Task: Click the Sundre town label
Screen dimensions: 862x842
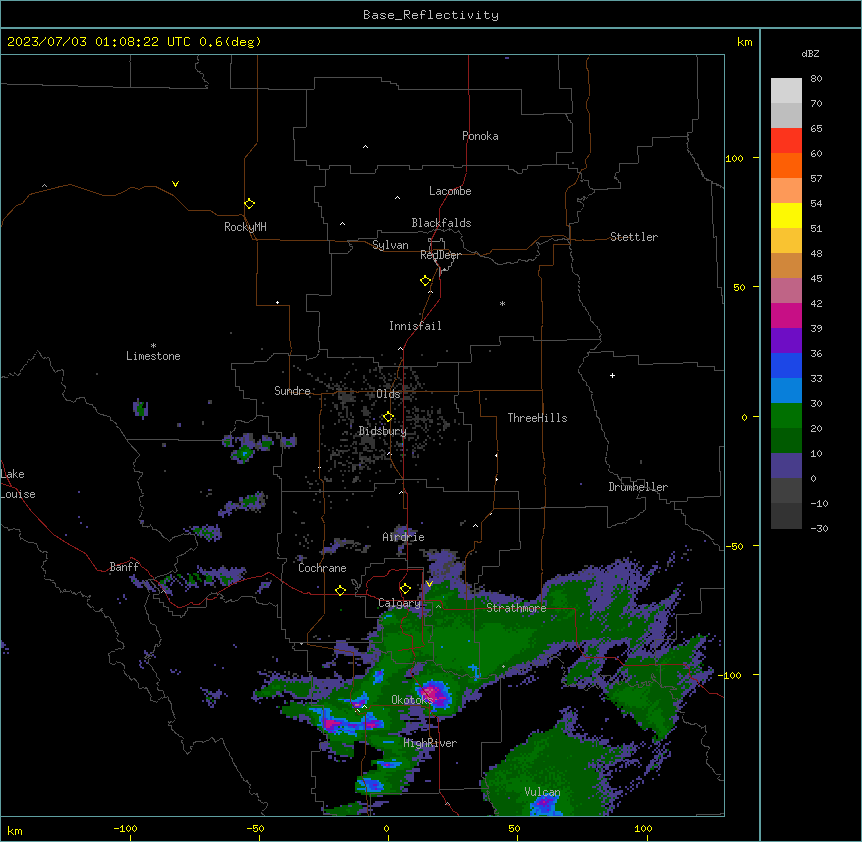Action: [292, 391]
